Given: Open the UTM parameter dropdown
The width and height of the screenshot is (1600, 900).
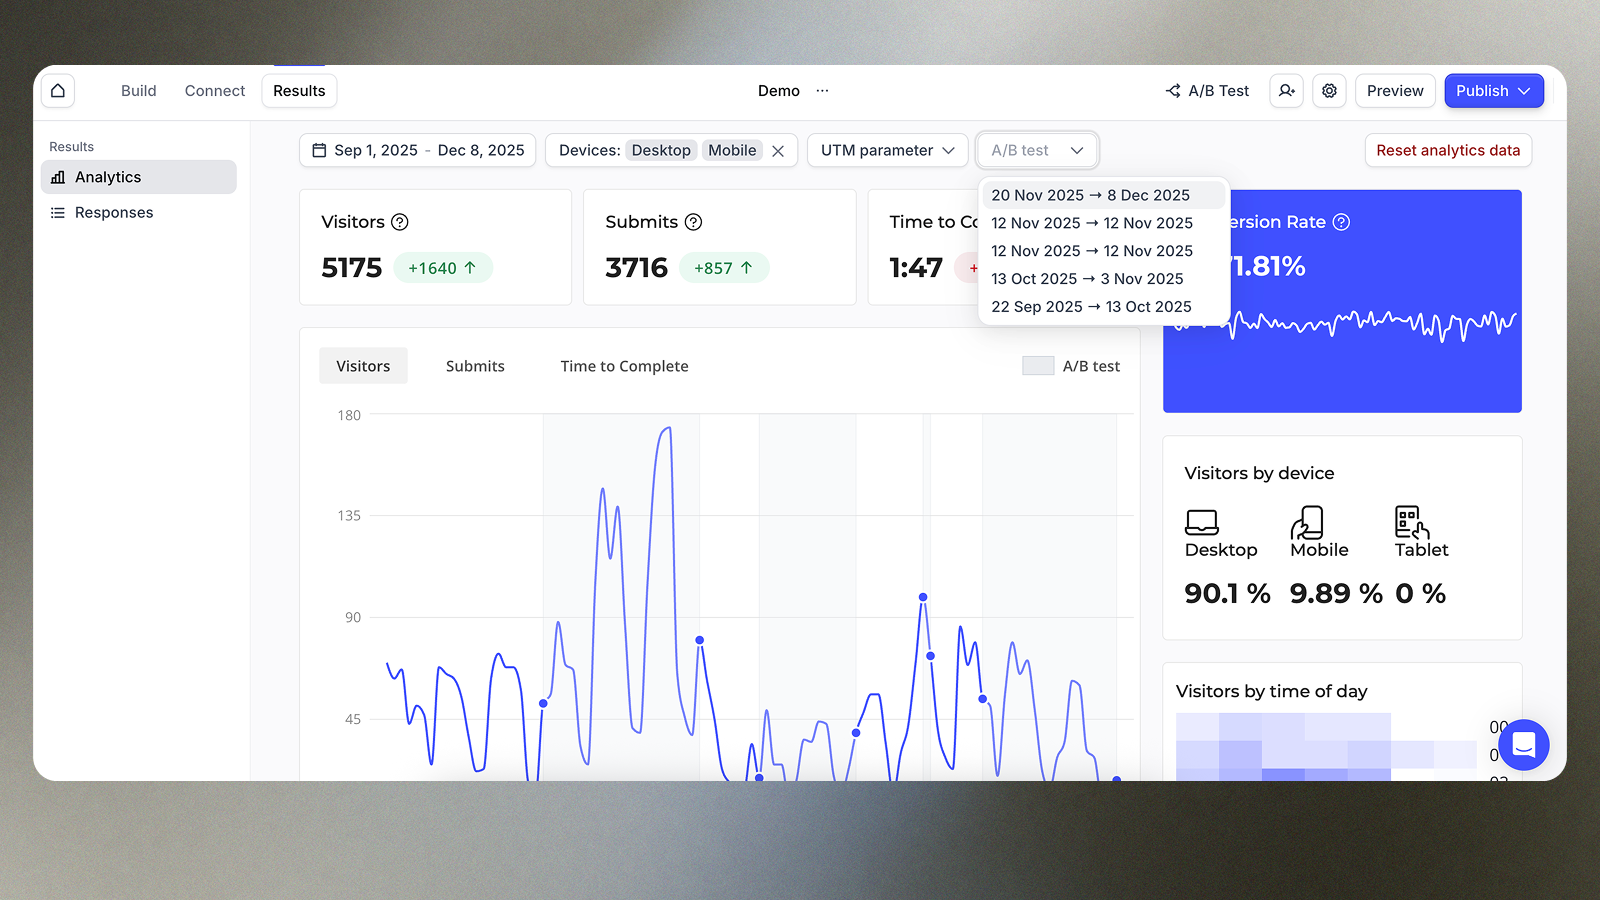Looking at the screenshot, I should click(x=886, y=150).
